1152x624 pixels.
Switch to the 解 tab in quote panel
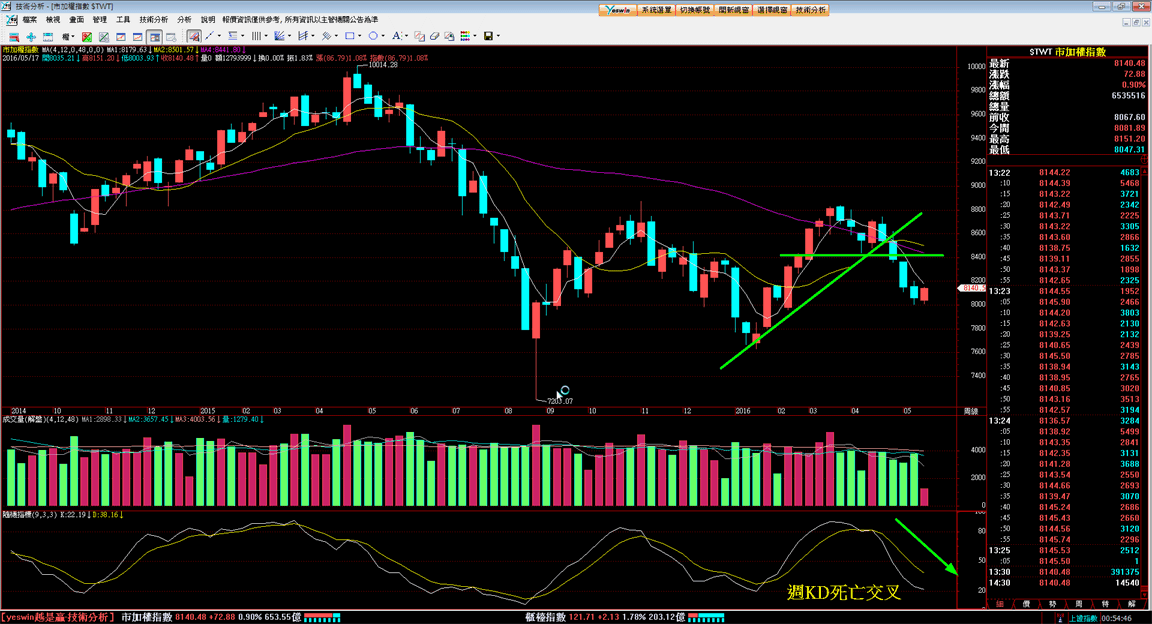pyautogui.click(x=1131, y=603)
